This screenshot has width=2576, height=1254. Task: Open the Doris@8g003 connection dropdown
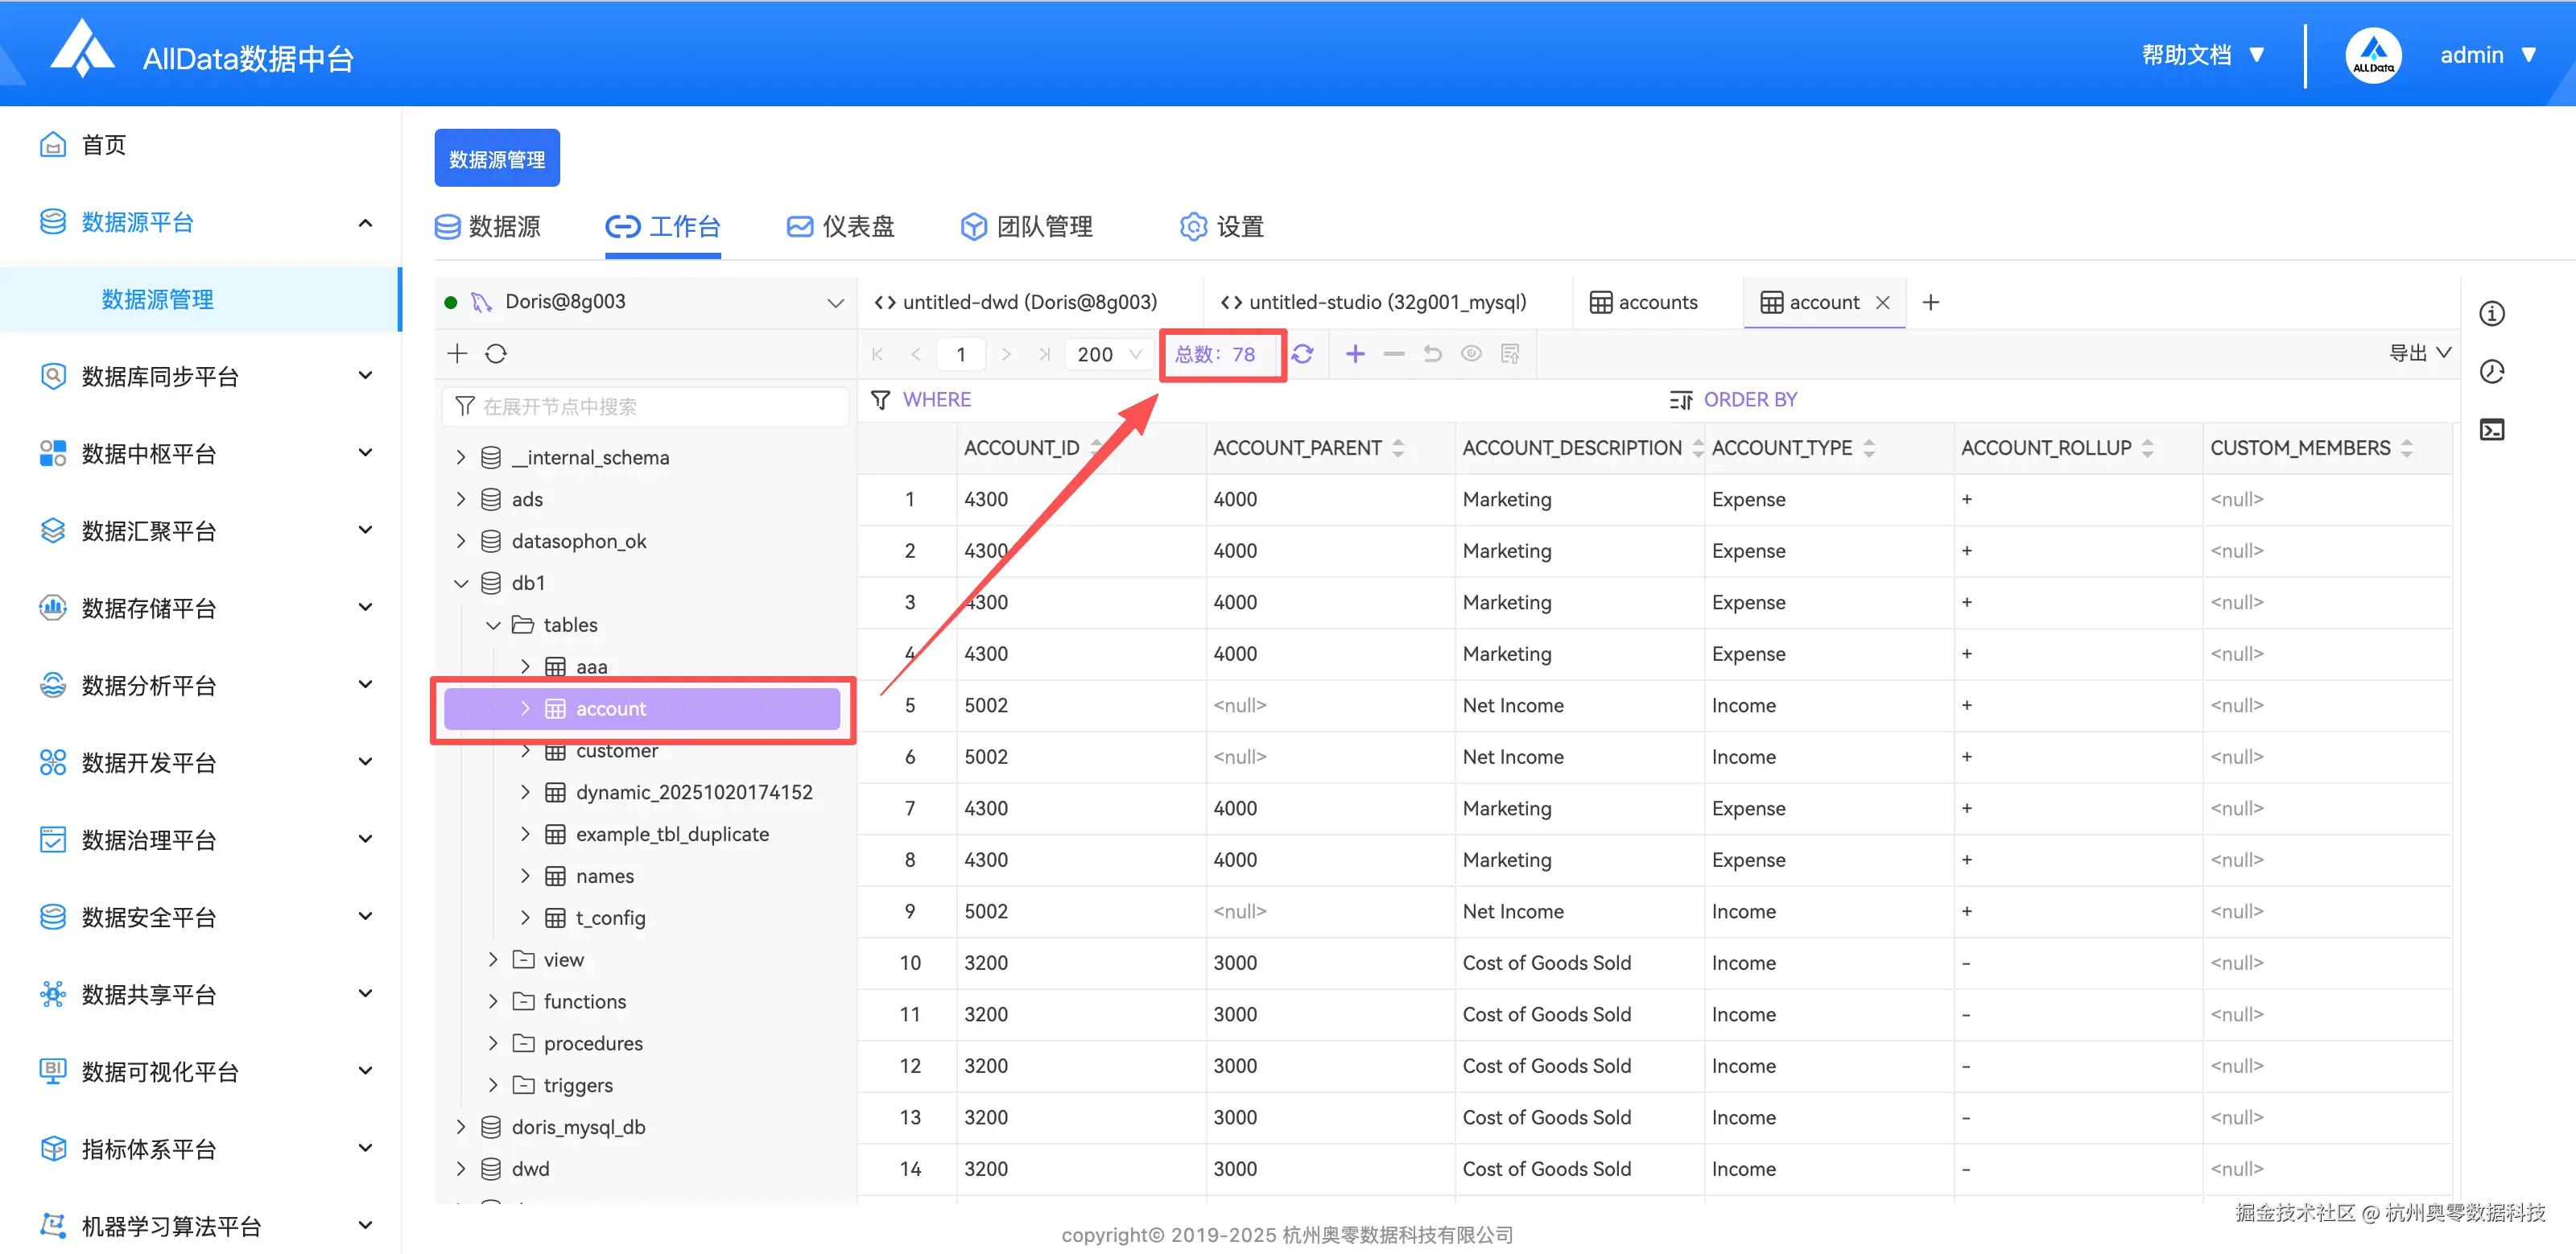[835, 302]
